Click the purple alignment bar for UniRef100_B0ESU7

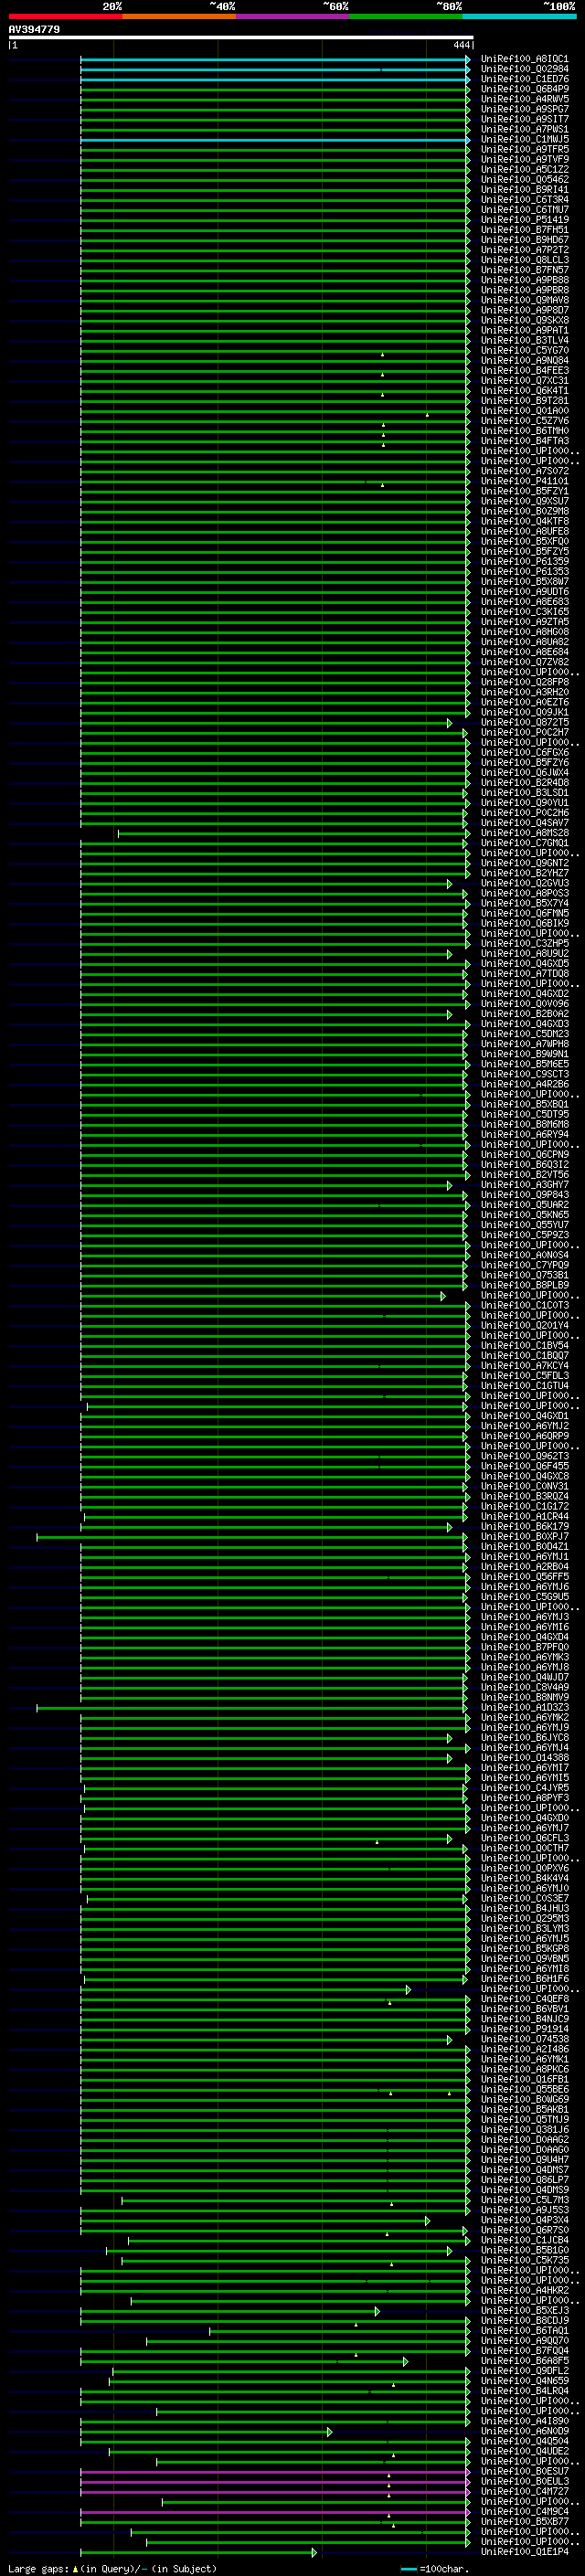[275, 2472]
